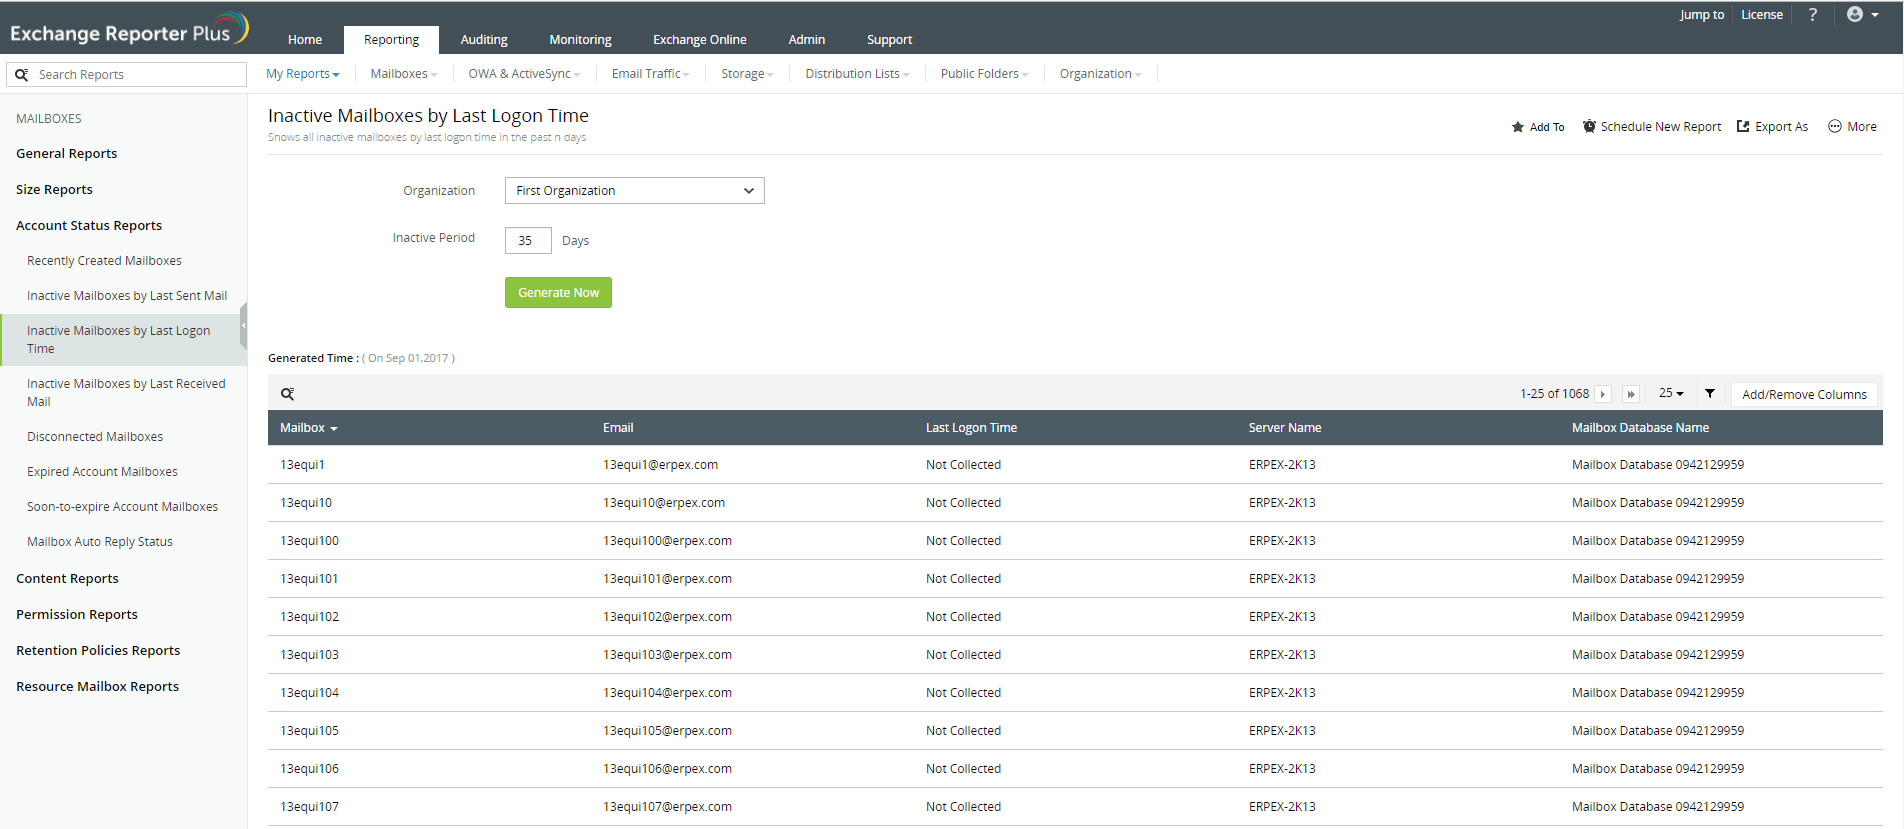Expand the My Reports dropdown menu
The width and height of the screenshot is (1904, 829).
[303, 74]
